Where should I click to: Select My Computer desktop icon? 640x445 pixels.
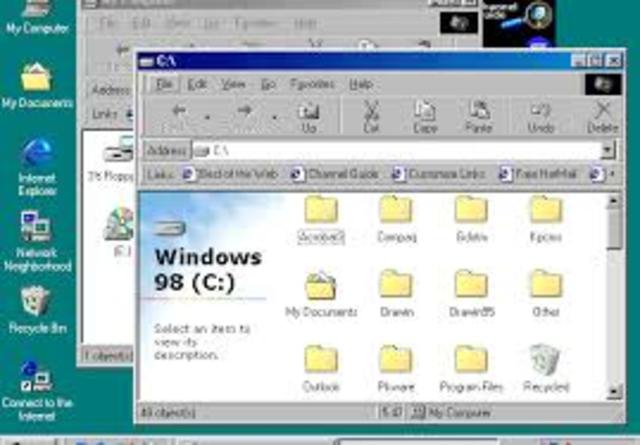[37, 17]
